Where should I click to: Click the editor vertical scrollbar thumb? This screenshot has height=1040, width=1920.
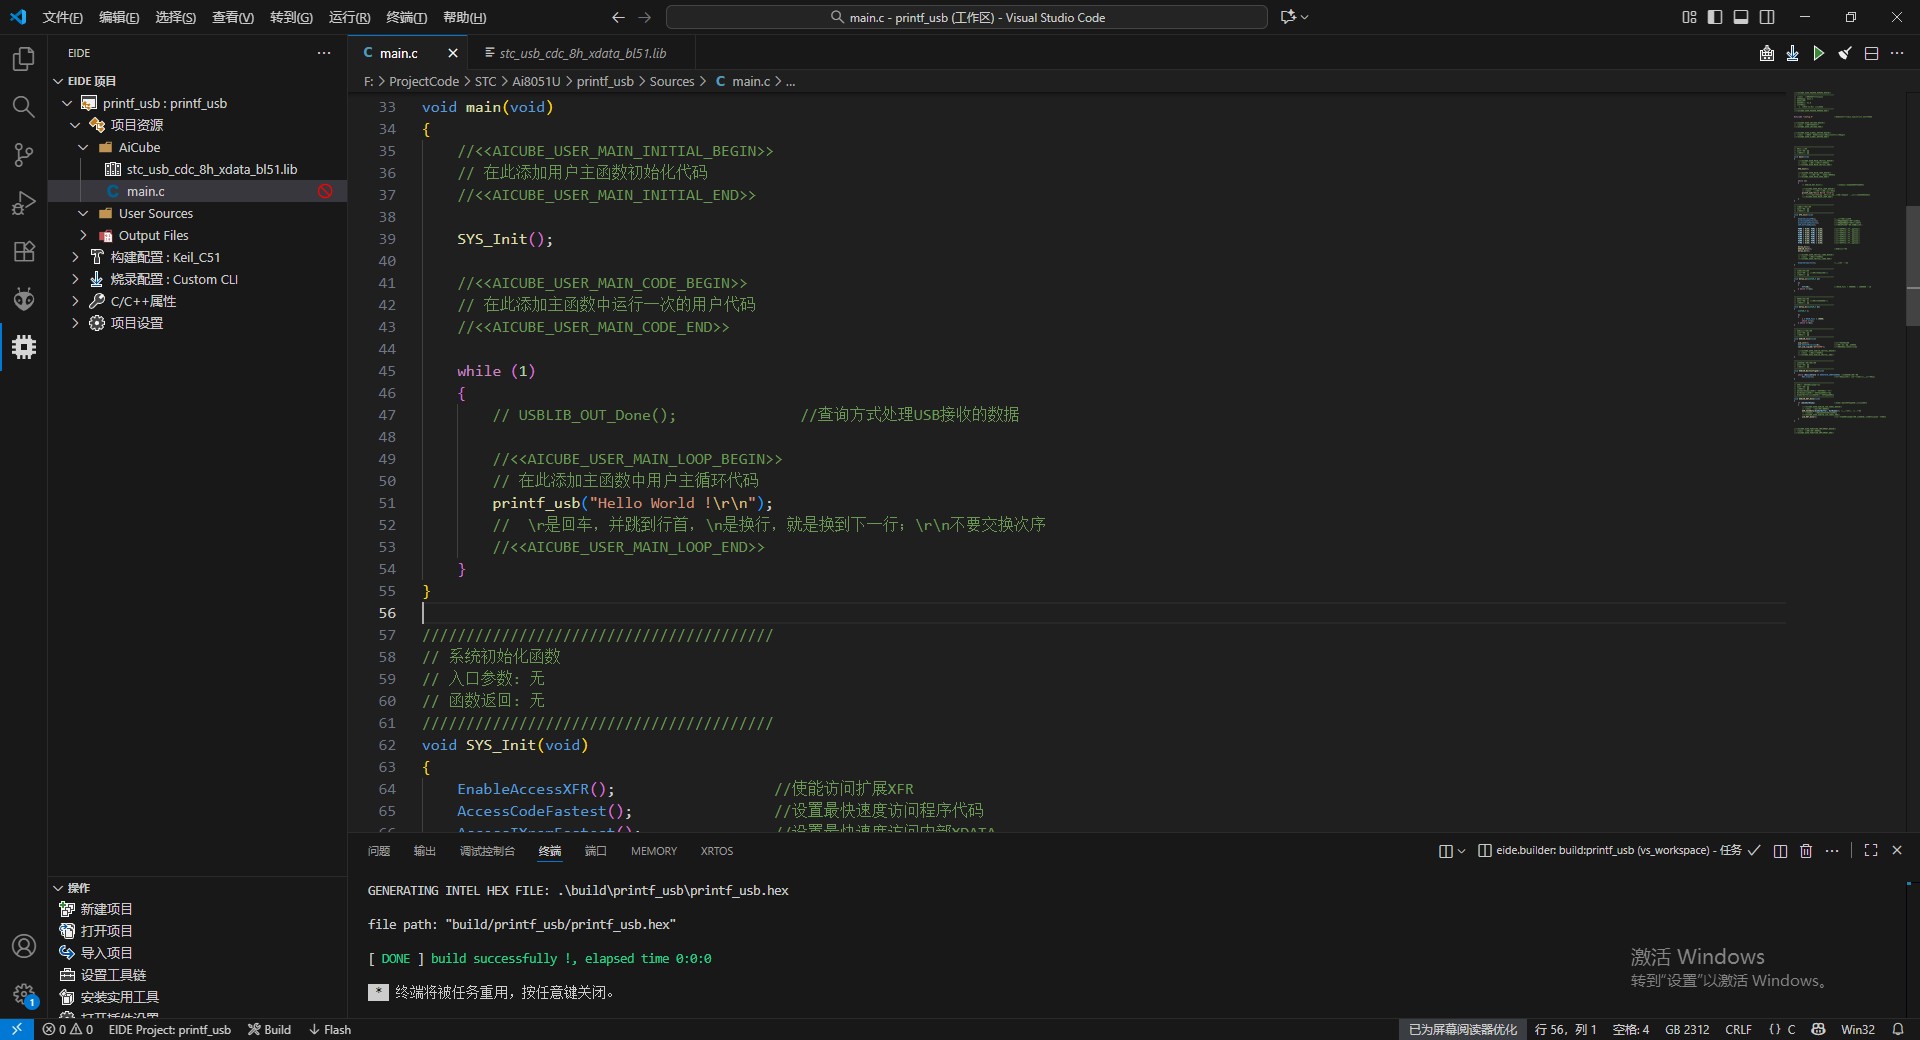click(x=1912, y=265)
